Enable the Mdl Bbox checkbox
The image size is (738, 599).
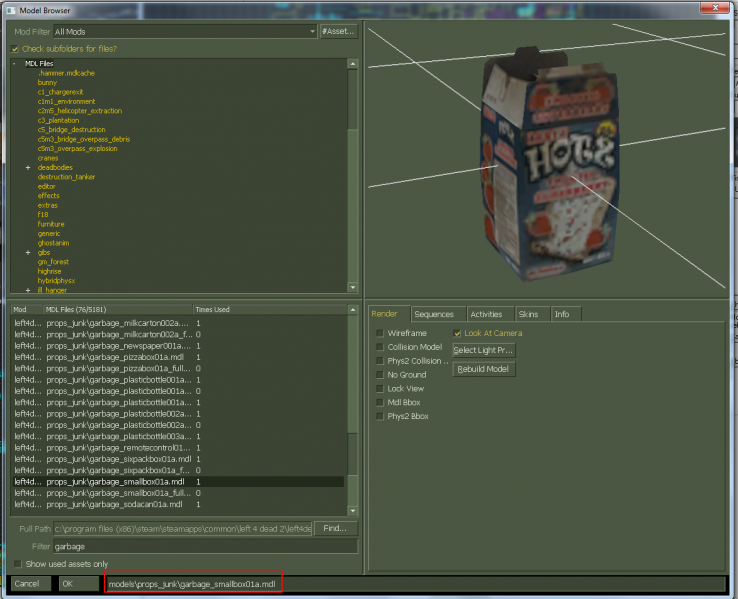pyautogui.click(x=380, y=402)
